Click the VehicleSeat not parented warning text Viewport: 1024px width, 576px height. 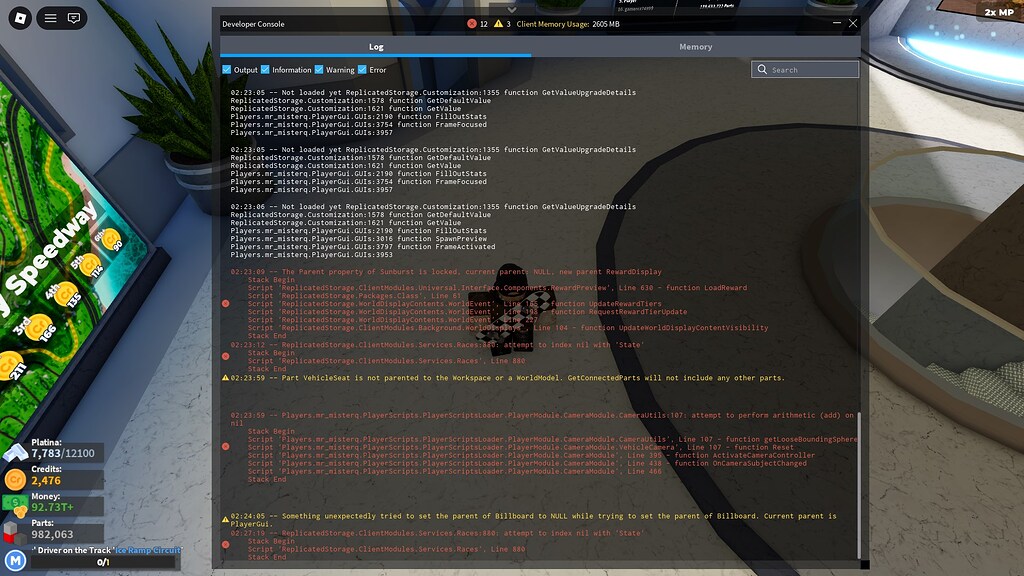pos(507,377)
